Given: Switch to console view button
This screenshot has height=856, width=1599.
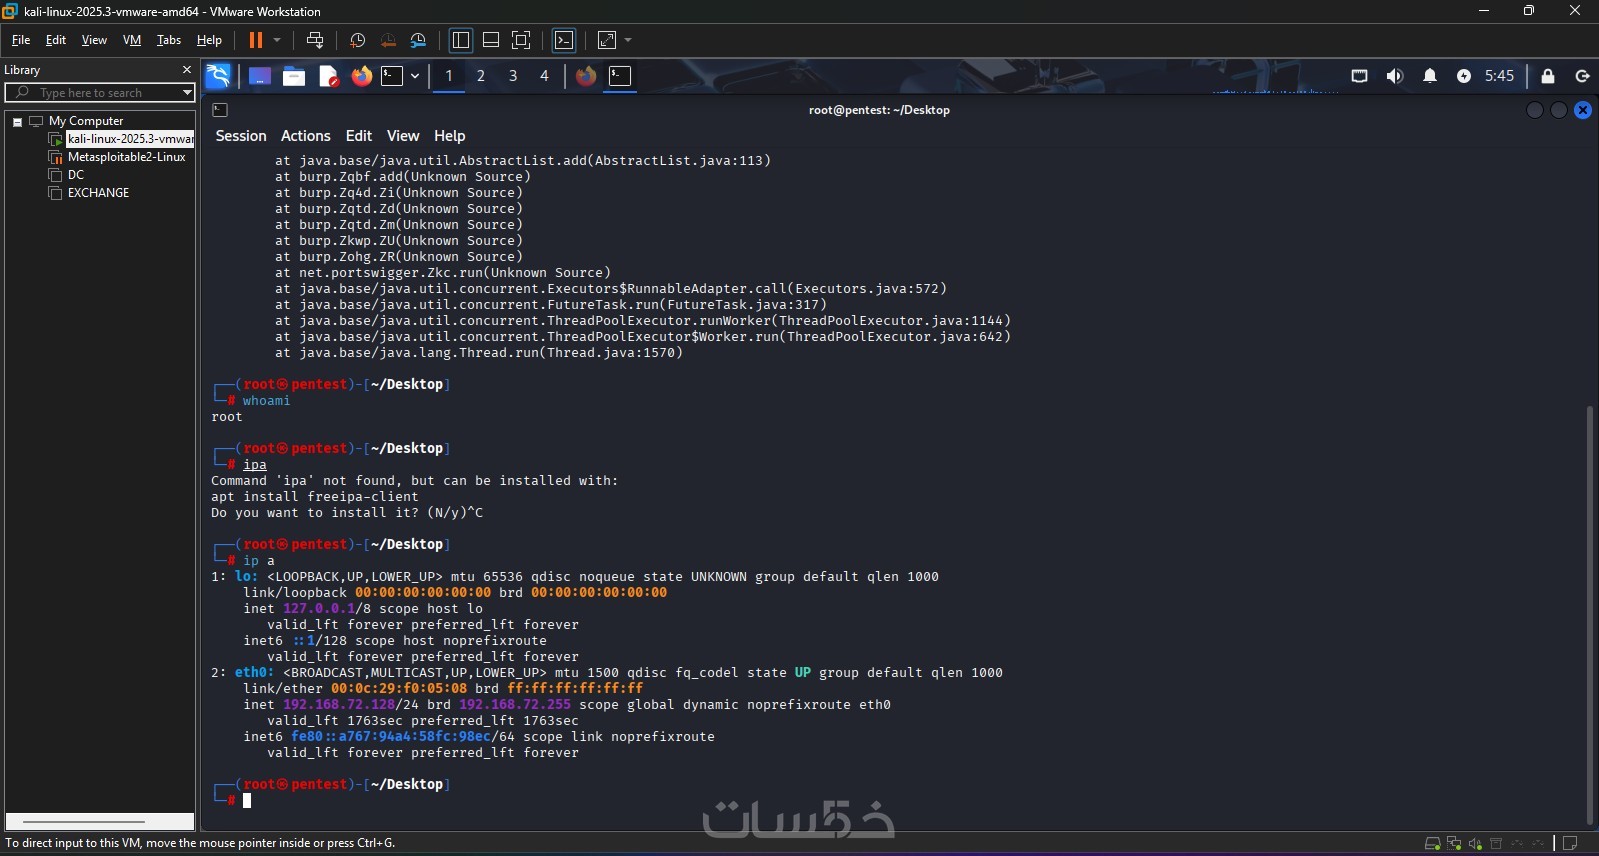Looking at the screenshot, I should tap(565, 40).
